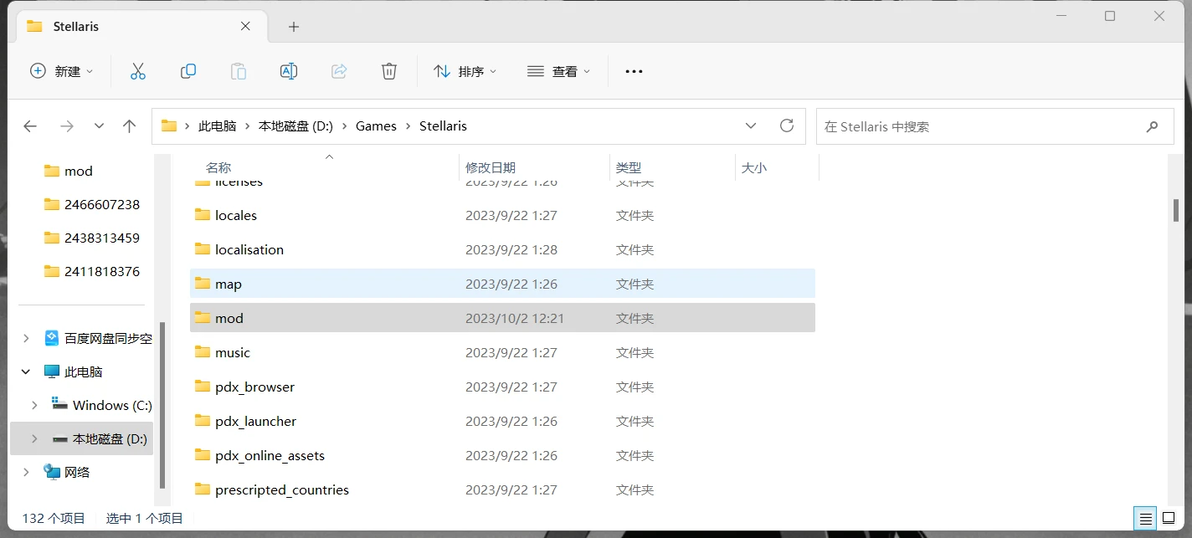This screenshot has width=1192, height=538.
Task: Open recent locations chevron dropdown
Action: point(99,126)
